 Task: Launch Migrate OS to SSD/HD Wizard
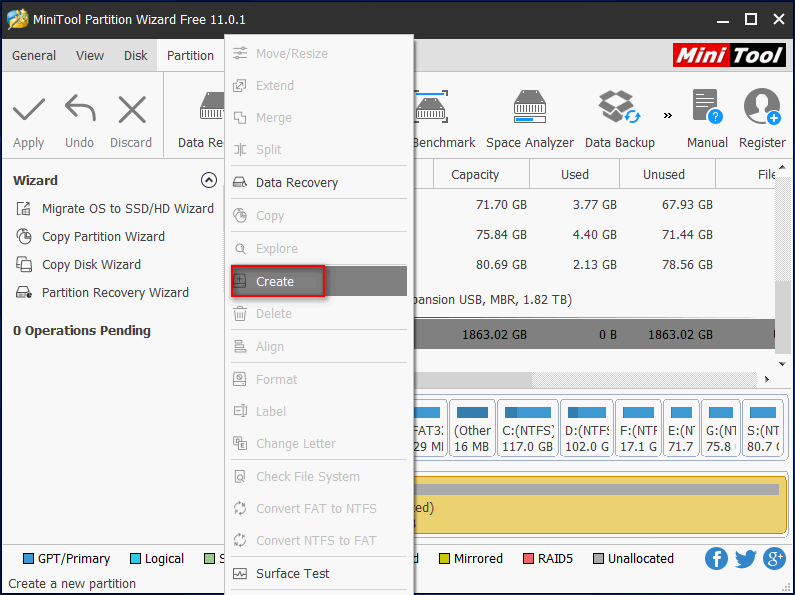point(128,208)
